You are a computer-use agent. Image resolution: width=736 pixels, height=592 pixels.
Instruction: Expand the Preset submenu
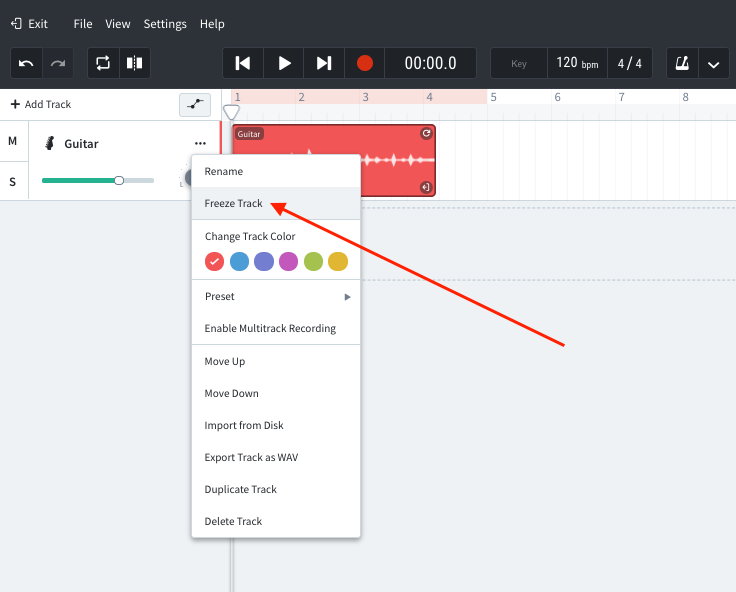coord(276,297)
